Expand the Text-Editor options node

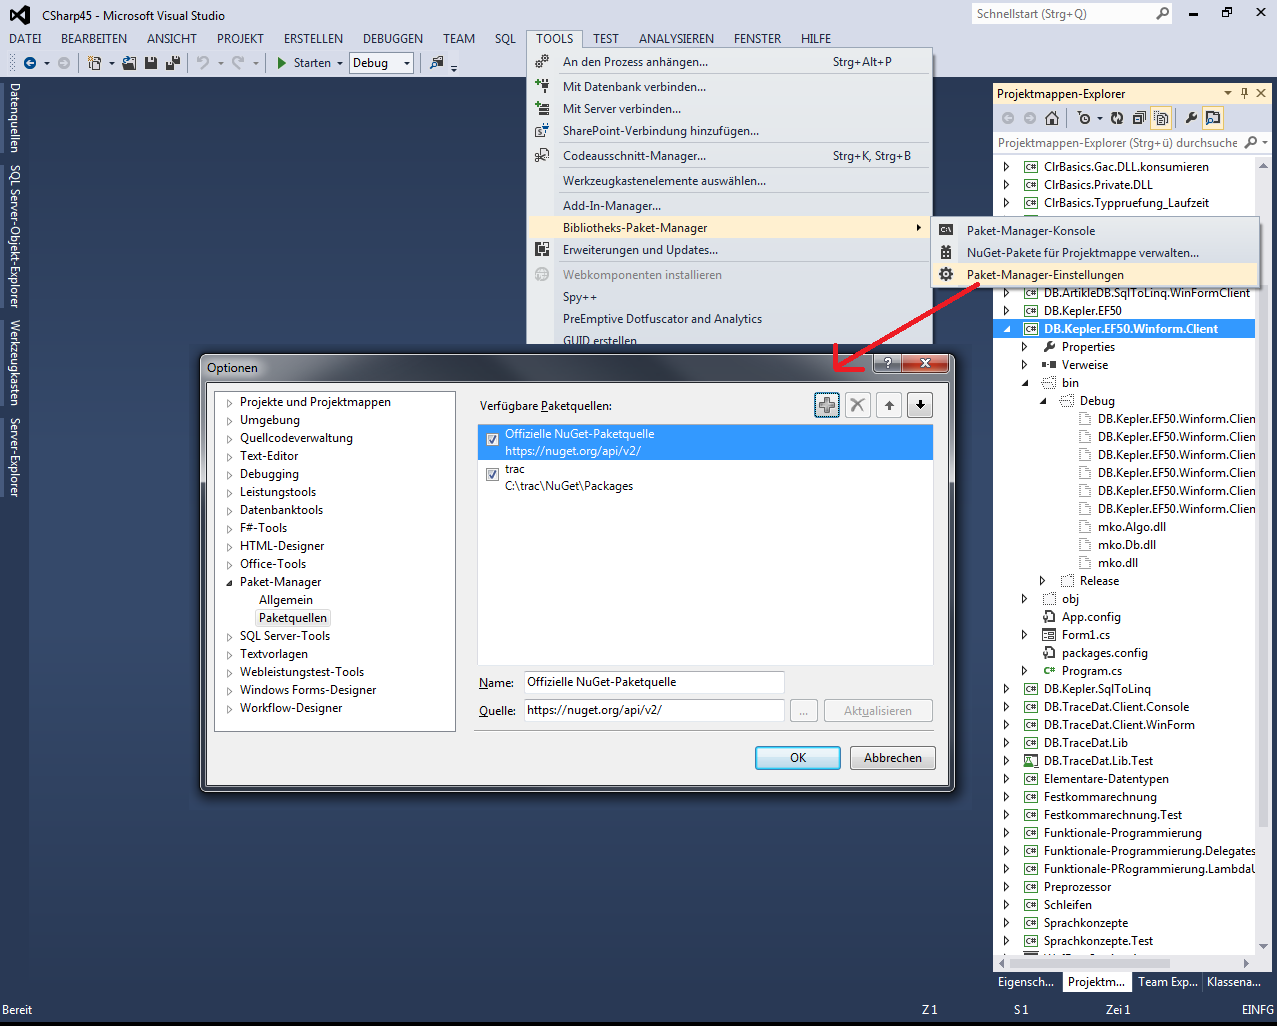pos(229,457)
